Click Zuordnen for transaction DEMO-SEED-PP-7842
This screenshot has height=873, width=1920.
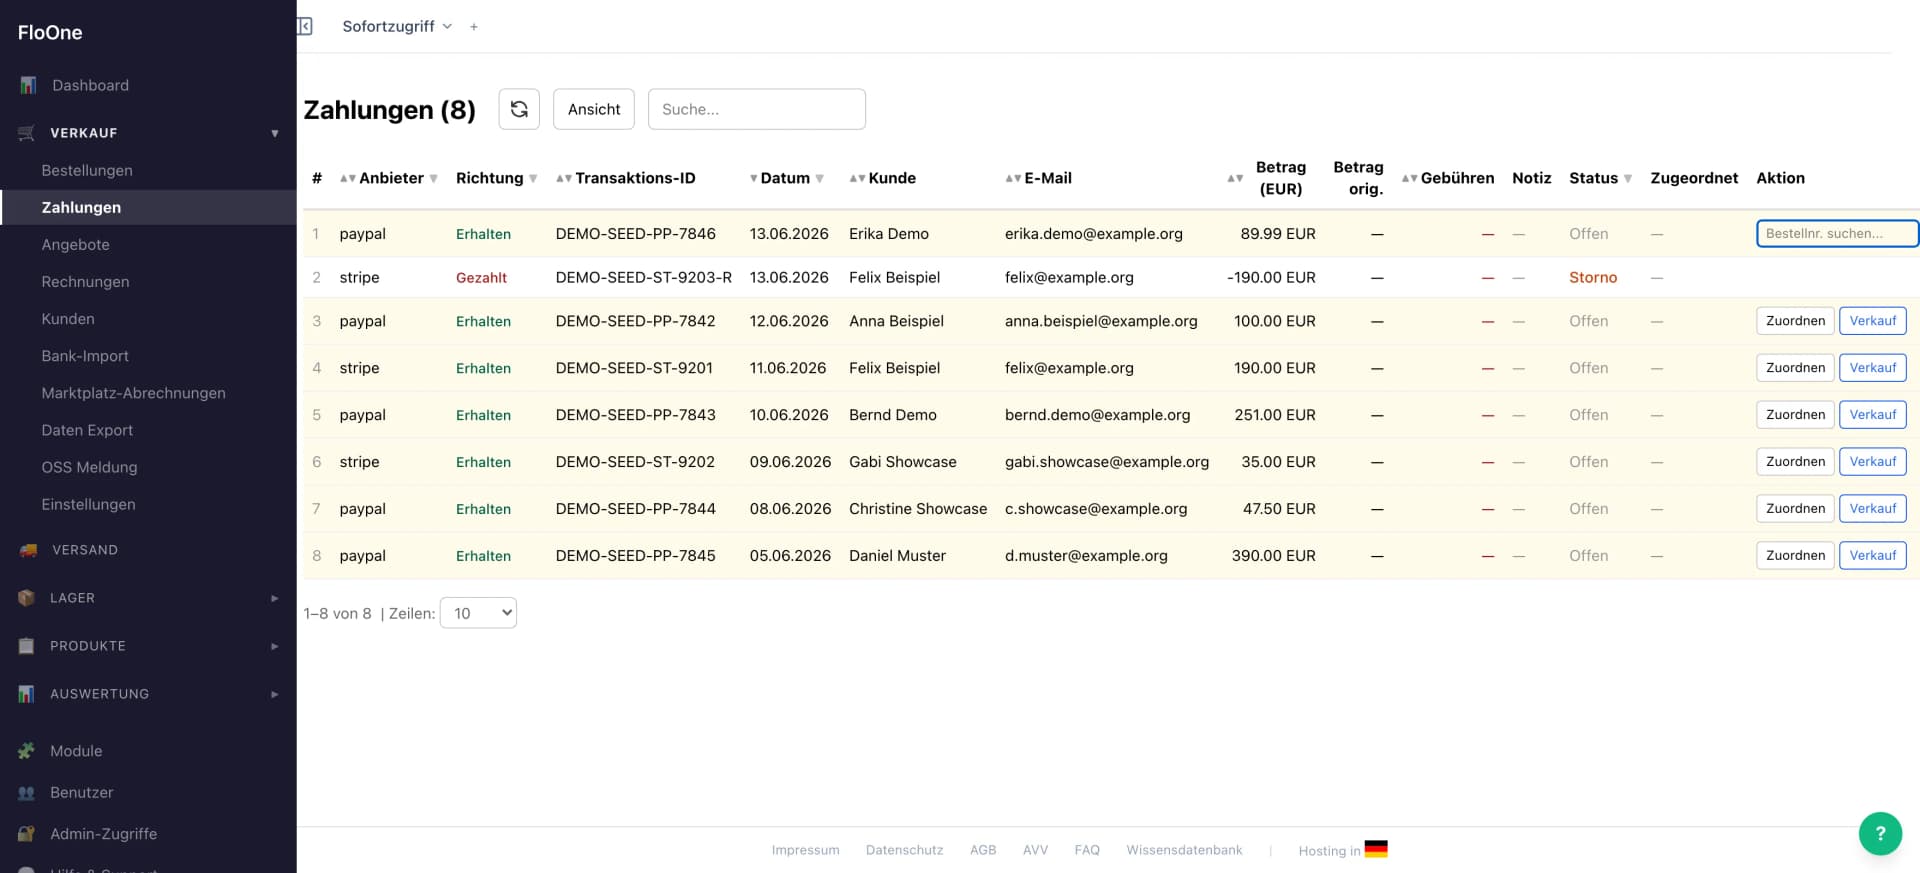[1795, 321]
